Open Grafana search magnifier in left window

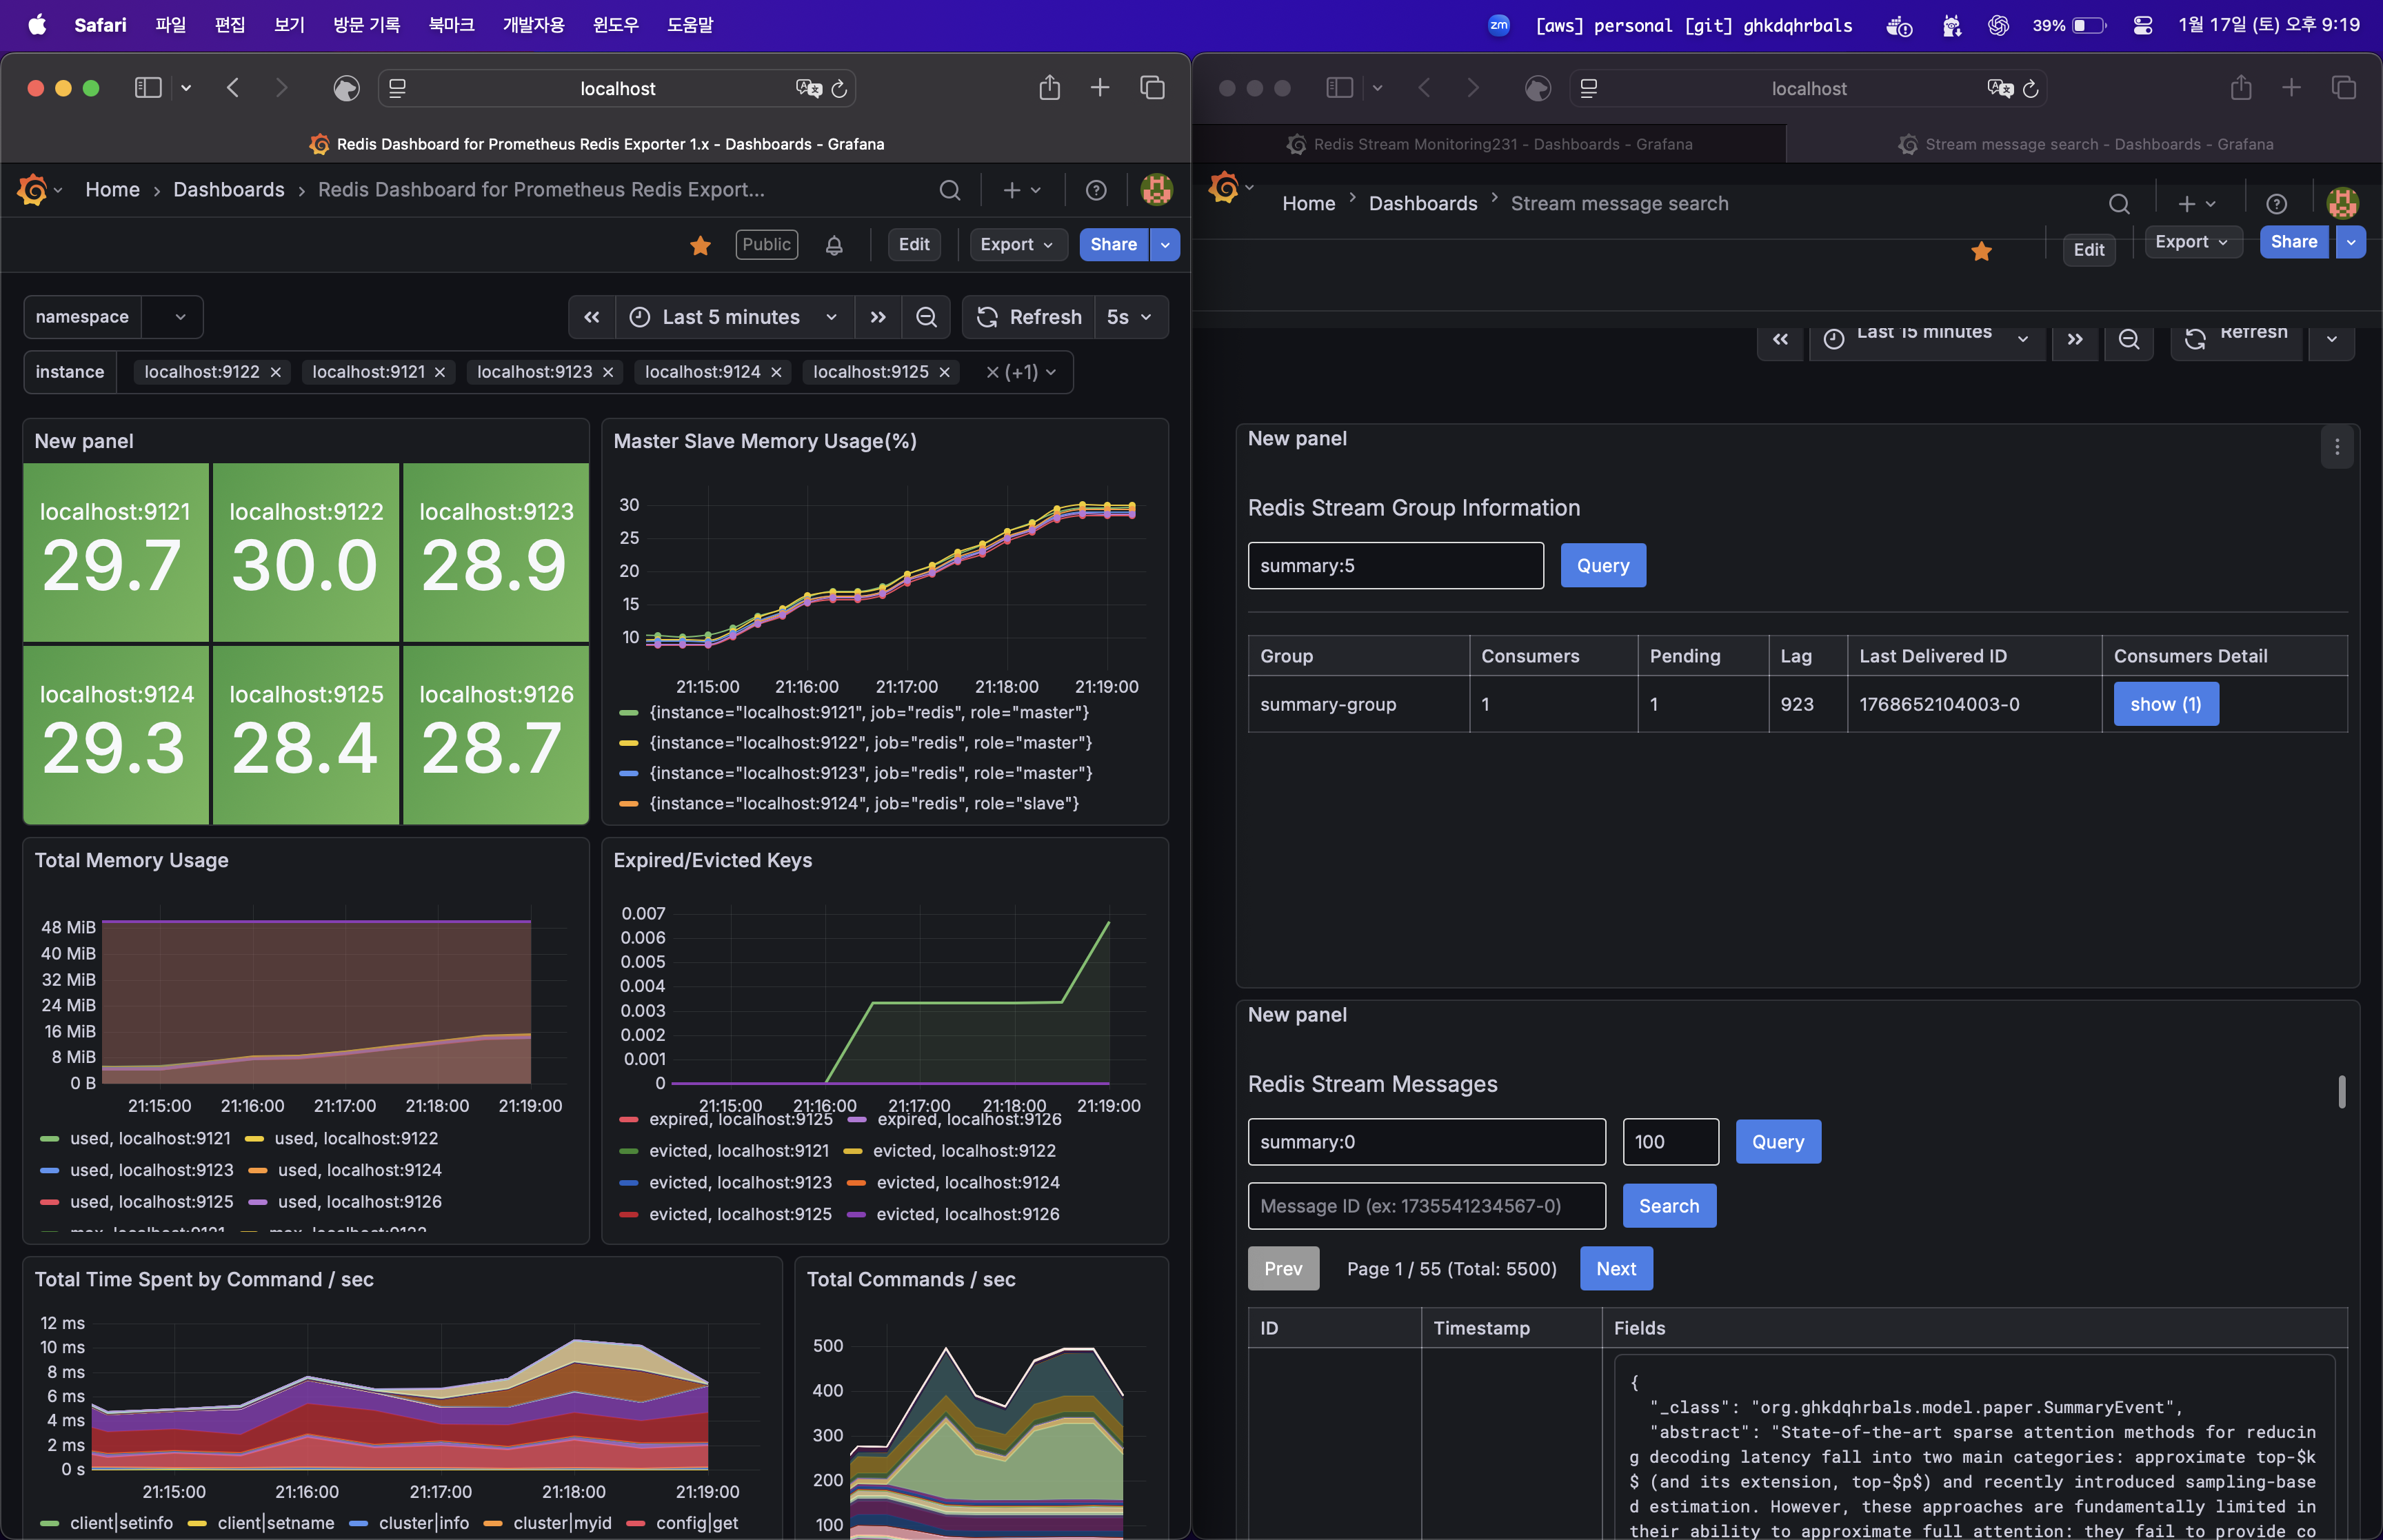click(949, 190)
